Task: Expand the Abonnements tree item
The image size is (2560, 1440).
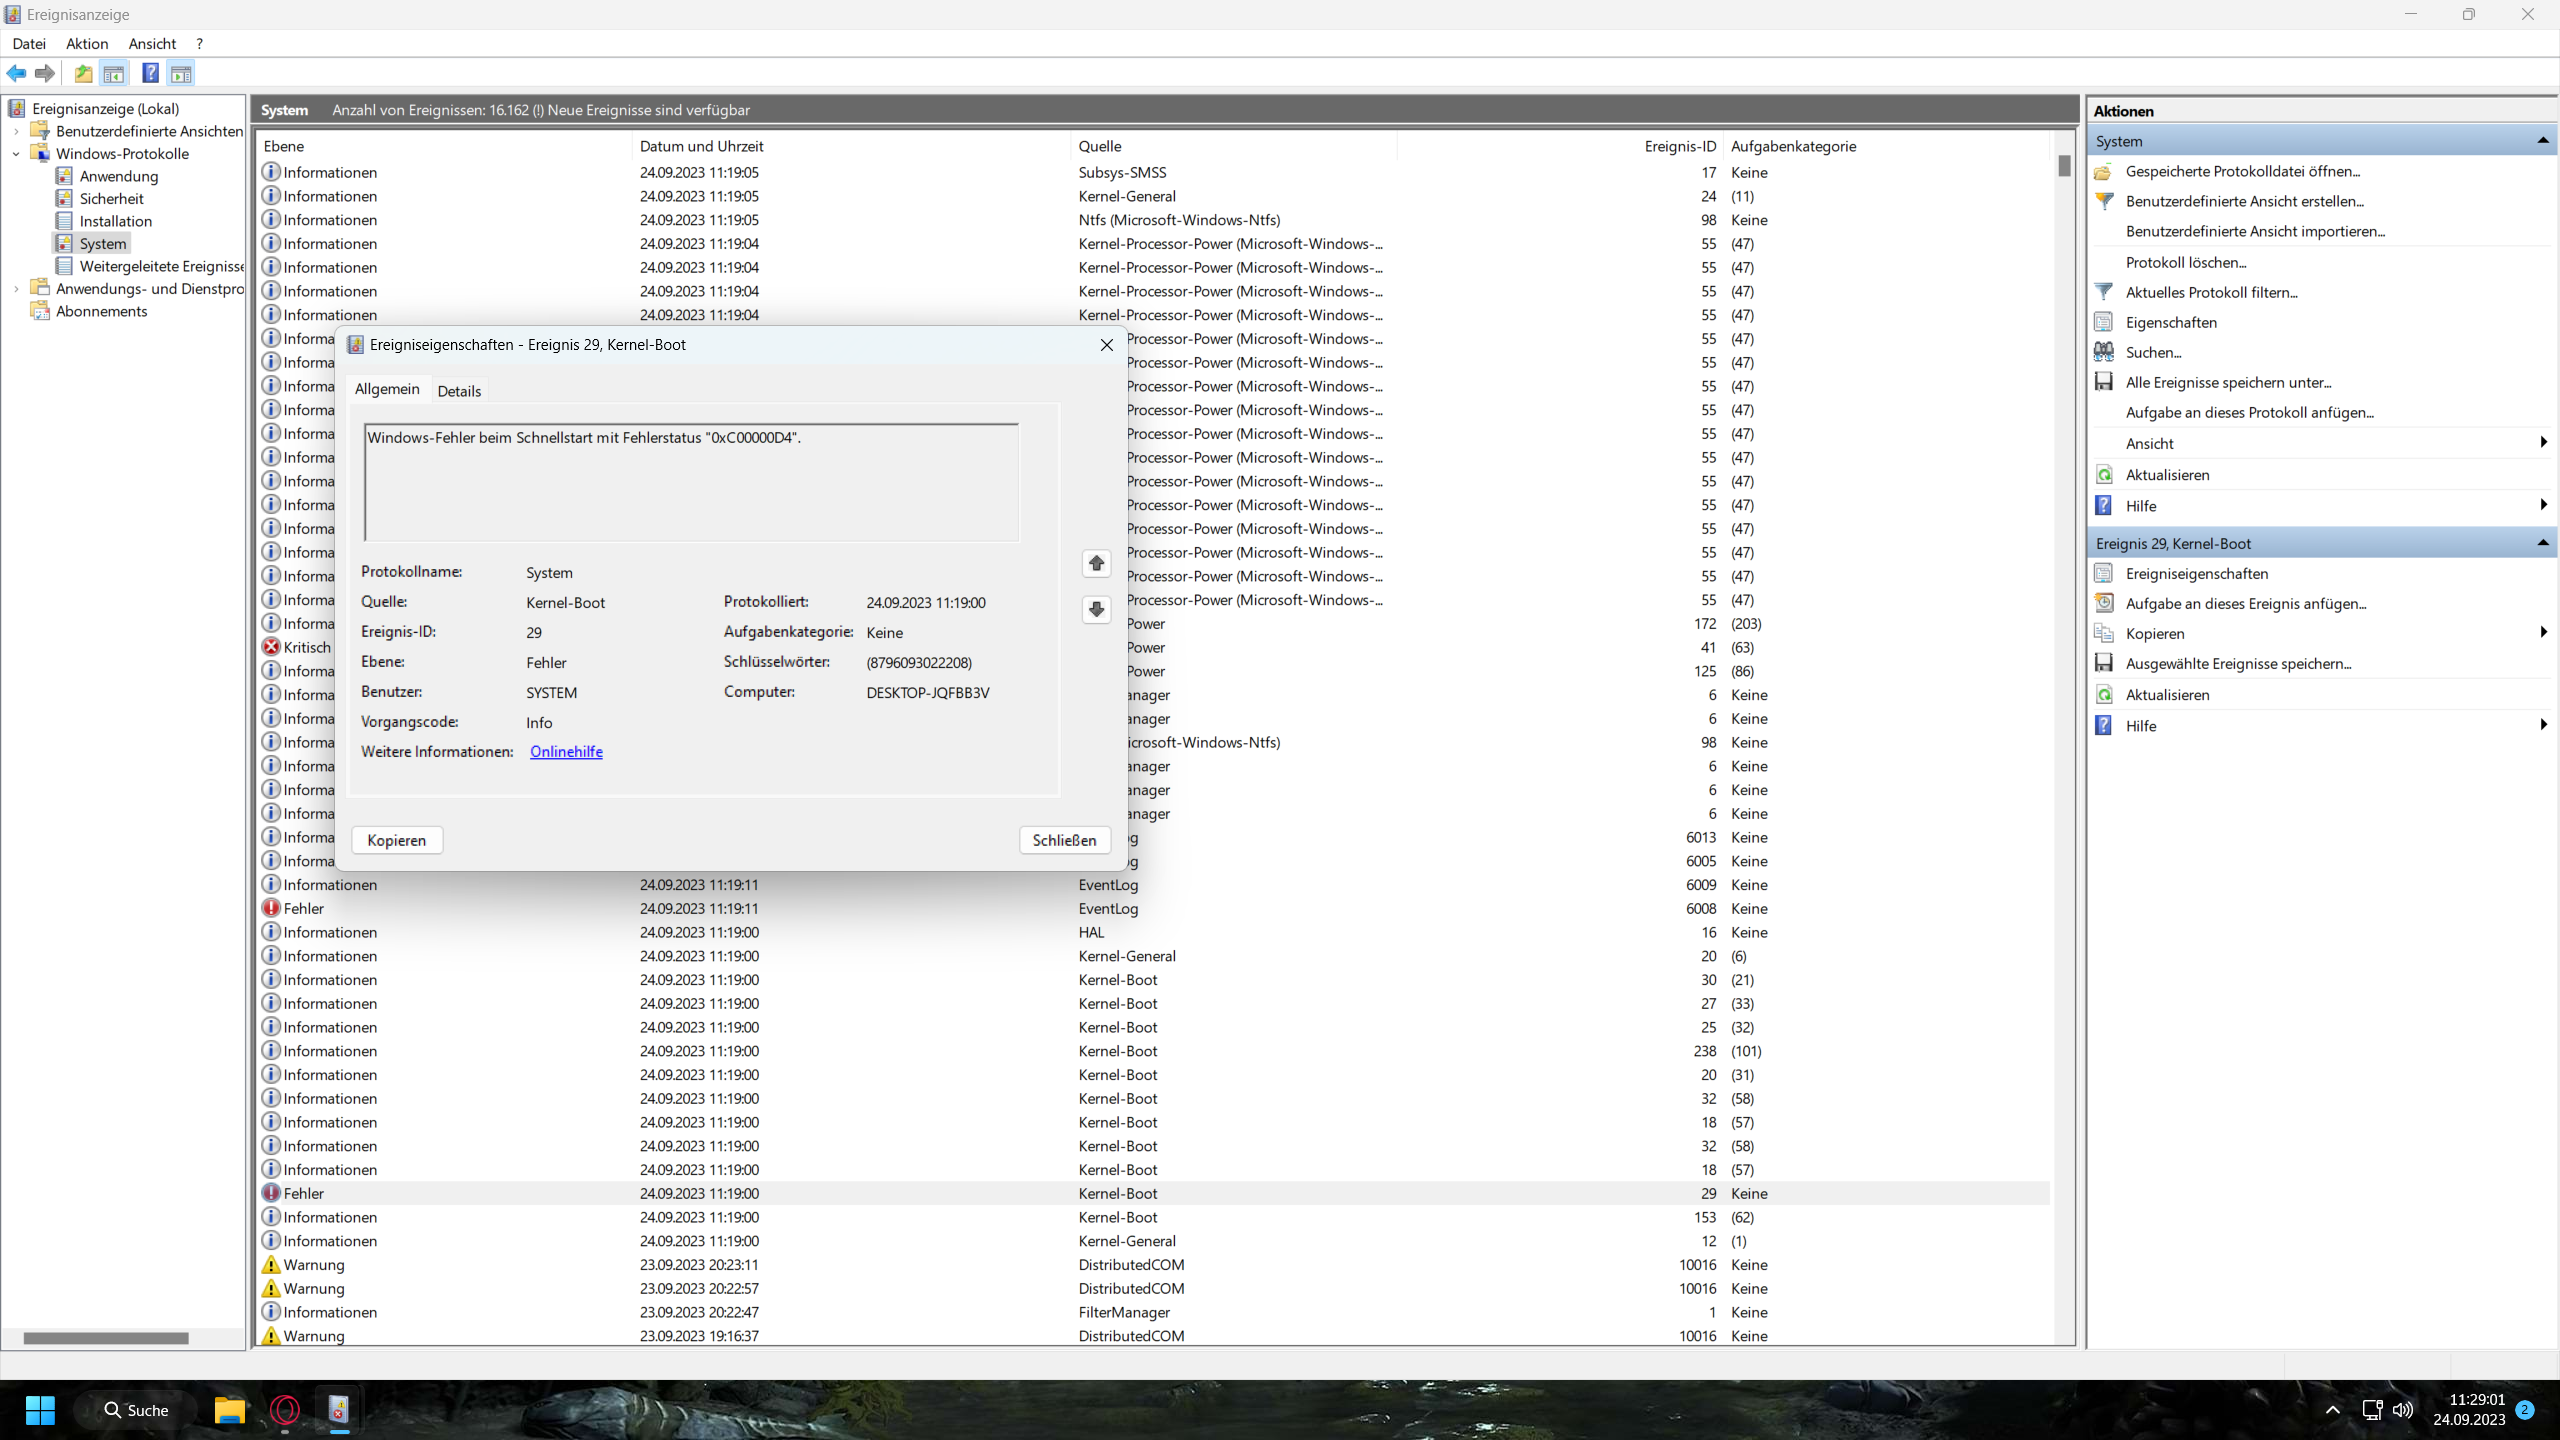Action: [x=16, y=311]
